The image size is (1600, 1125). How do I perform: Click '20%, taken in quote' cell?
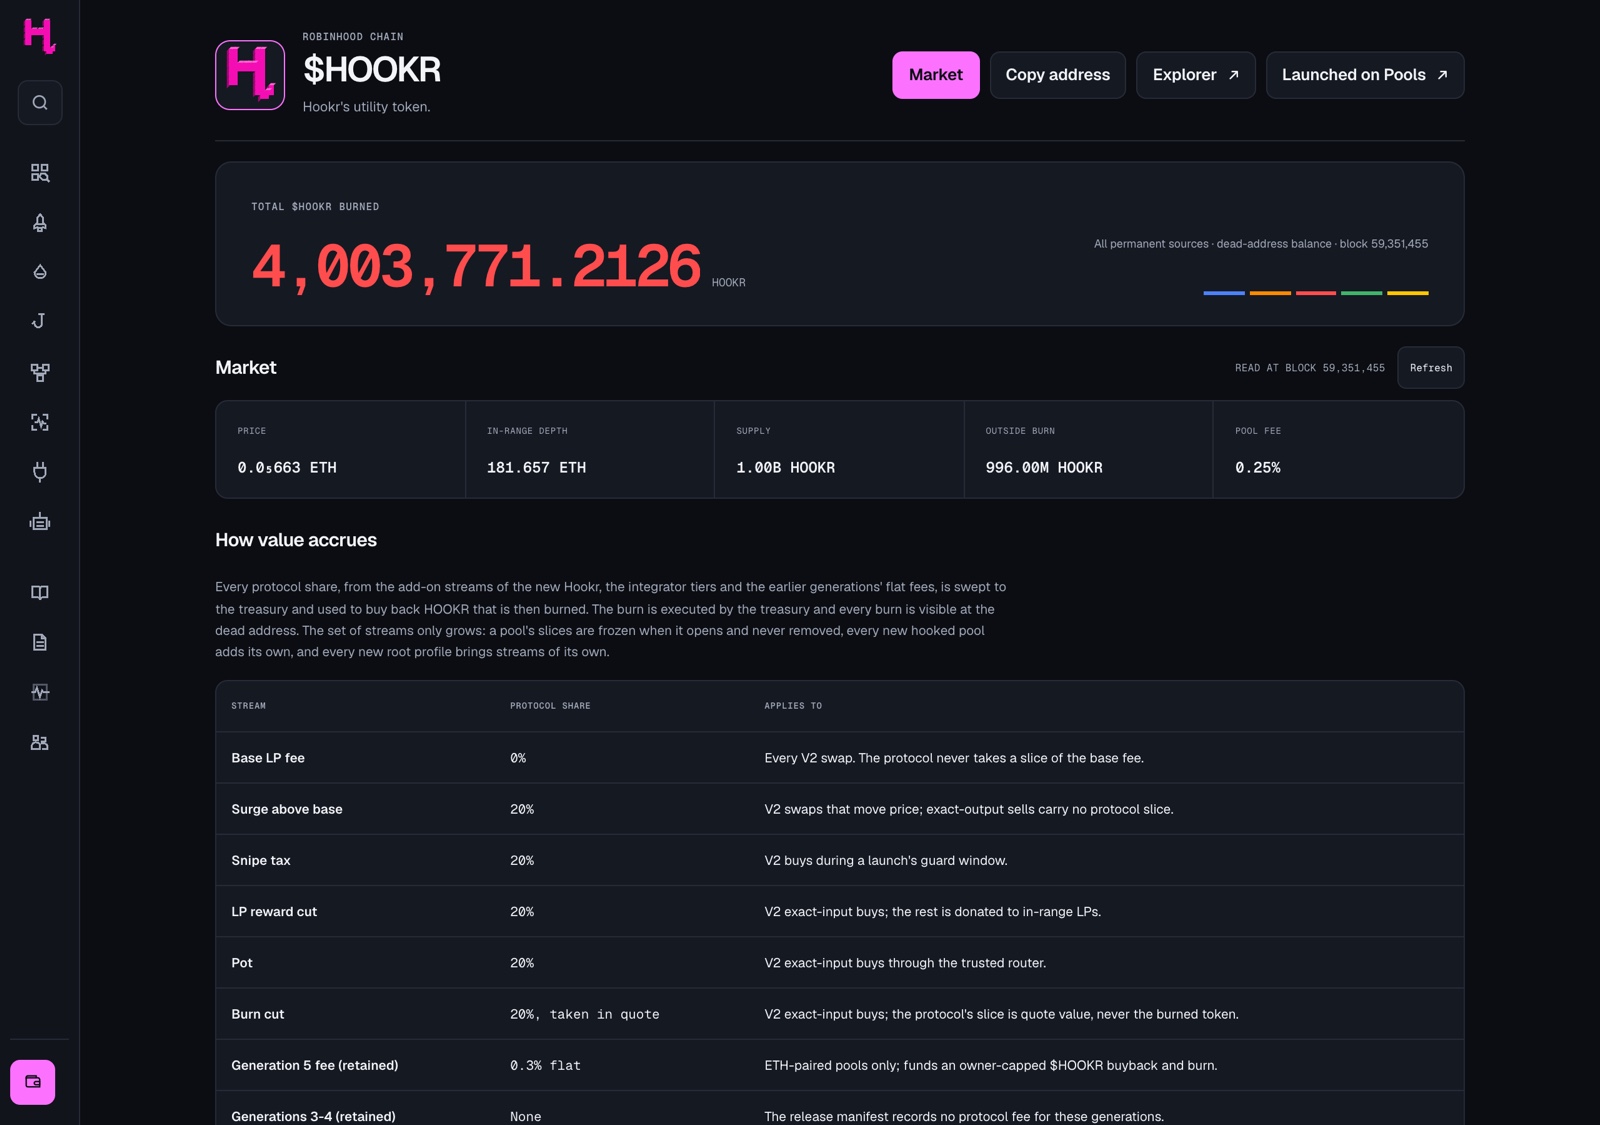pyautogui.click(x=585, y=1014)
